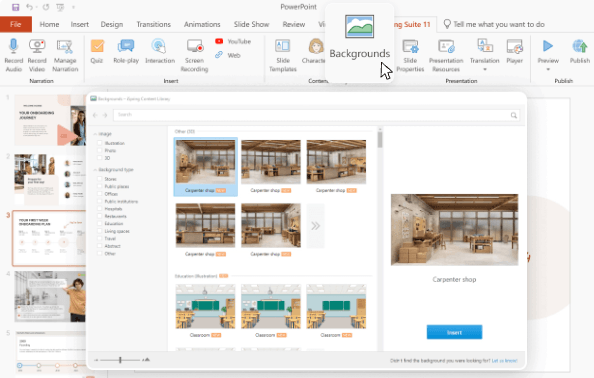The height and width of the screenshot is (378, 594).
Task: Click the Screen Recording icon
Action: click(195, 46)
